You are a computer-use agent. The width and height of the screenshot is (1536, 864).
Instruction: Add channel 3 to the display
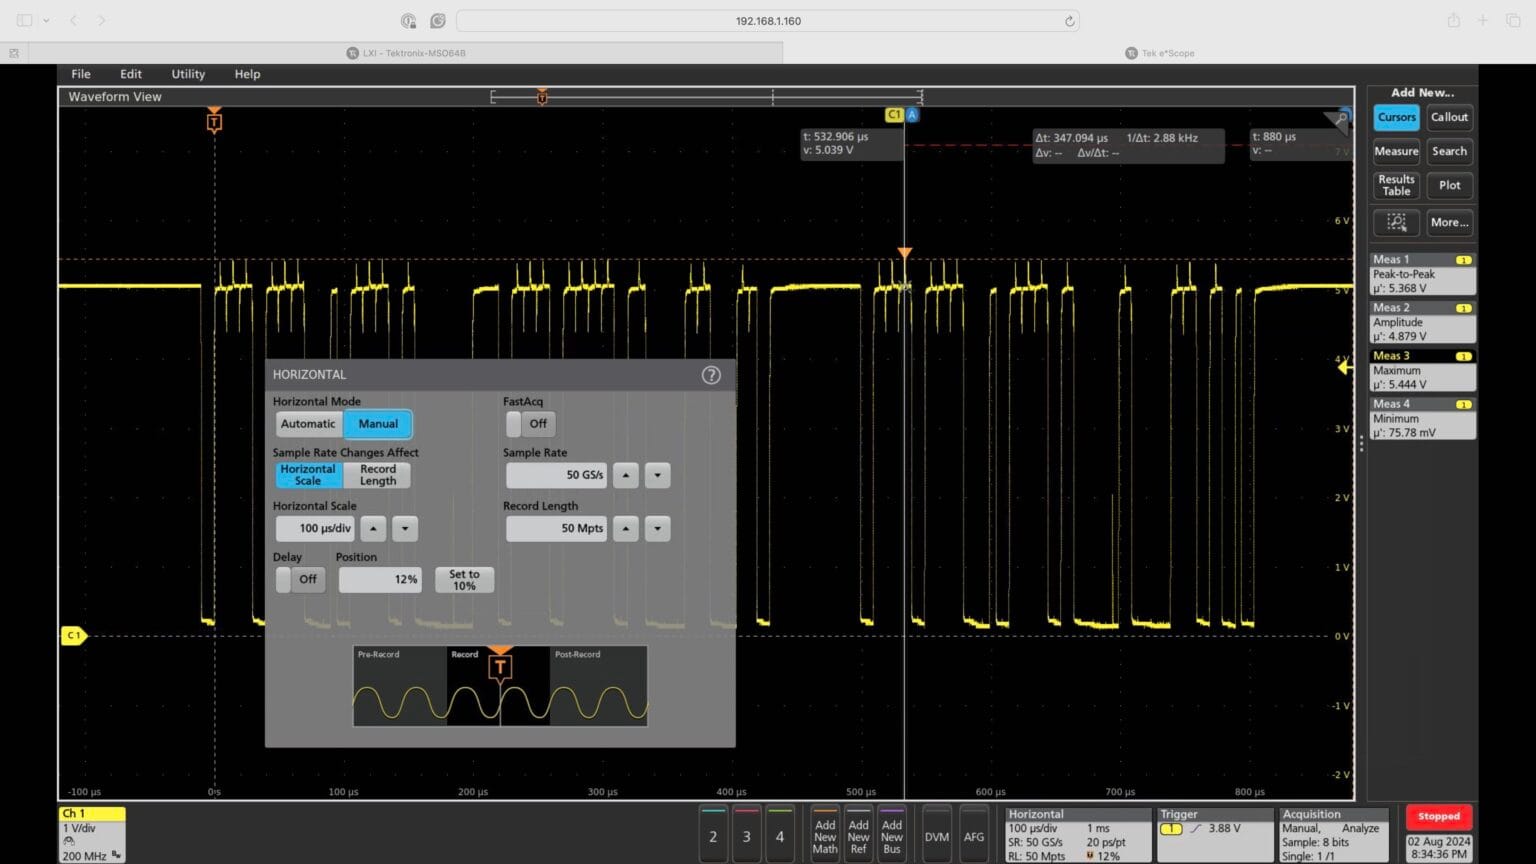click(x=746, y=832)
